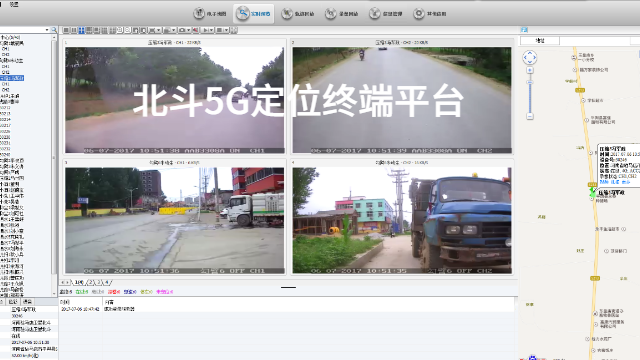The height and width of the screenshot is (360, 640).
Task: Click the fullscreen icon at toolbar end
Action: click(234, 30)
